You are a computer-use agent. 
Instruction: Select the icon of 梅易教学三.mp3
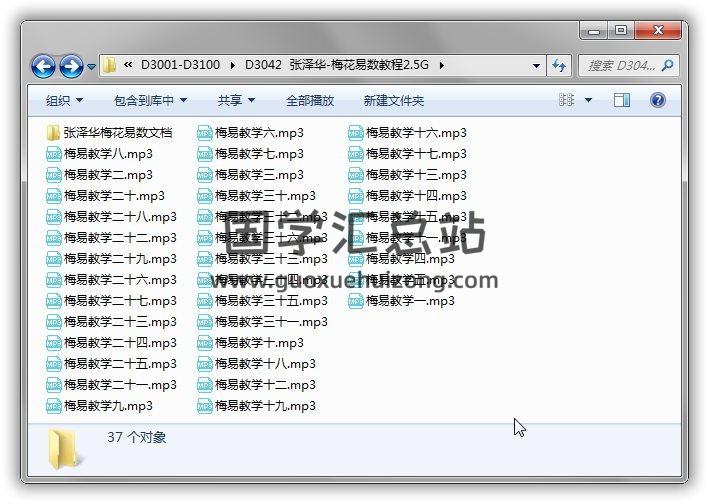point(204,175)
